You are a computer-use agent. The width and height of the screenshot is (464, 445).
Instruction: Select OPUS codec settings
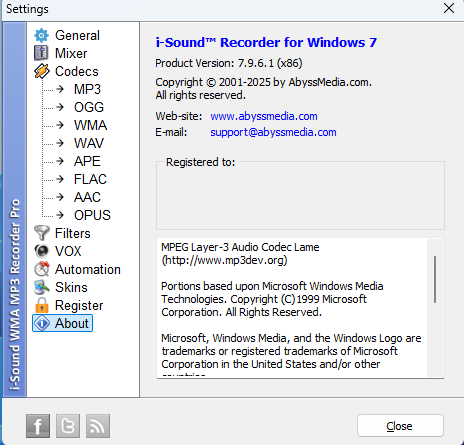click(92, 215)
